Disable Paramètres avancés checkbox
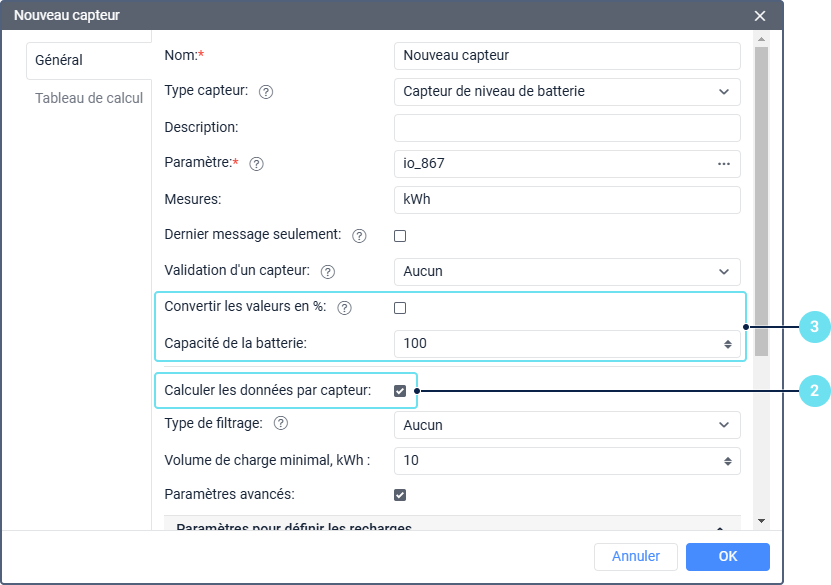 pyautogui.click(x=400, y=495)
